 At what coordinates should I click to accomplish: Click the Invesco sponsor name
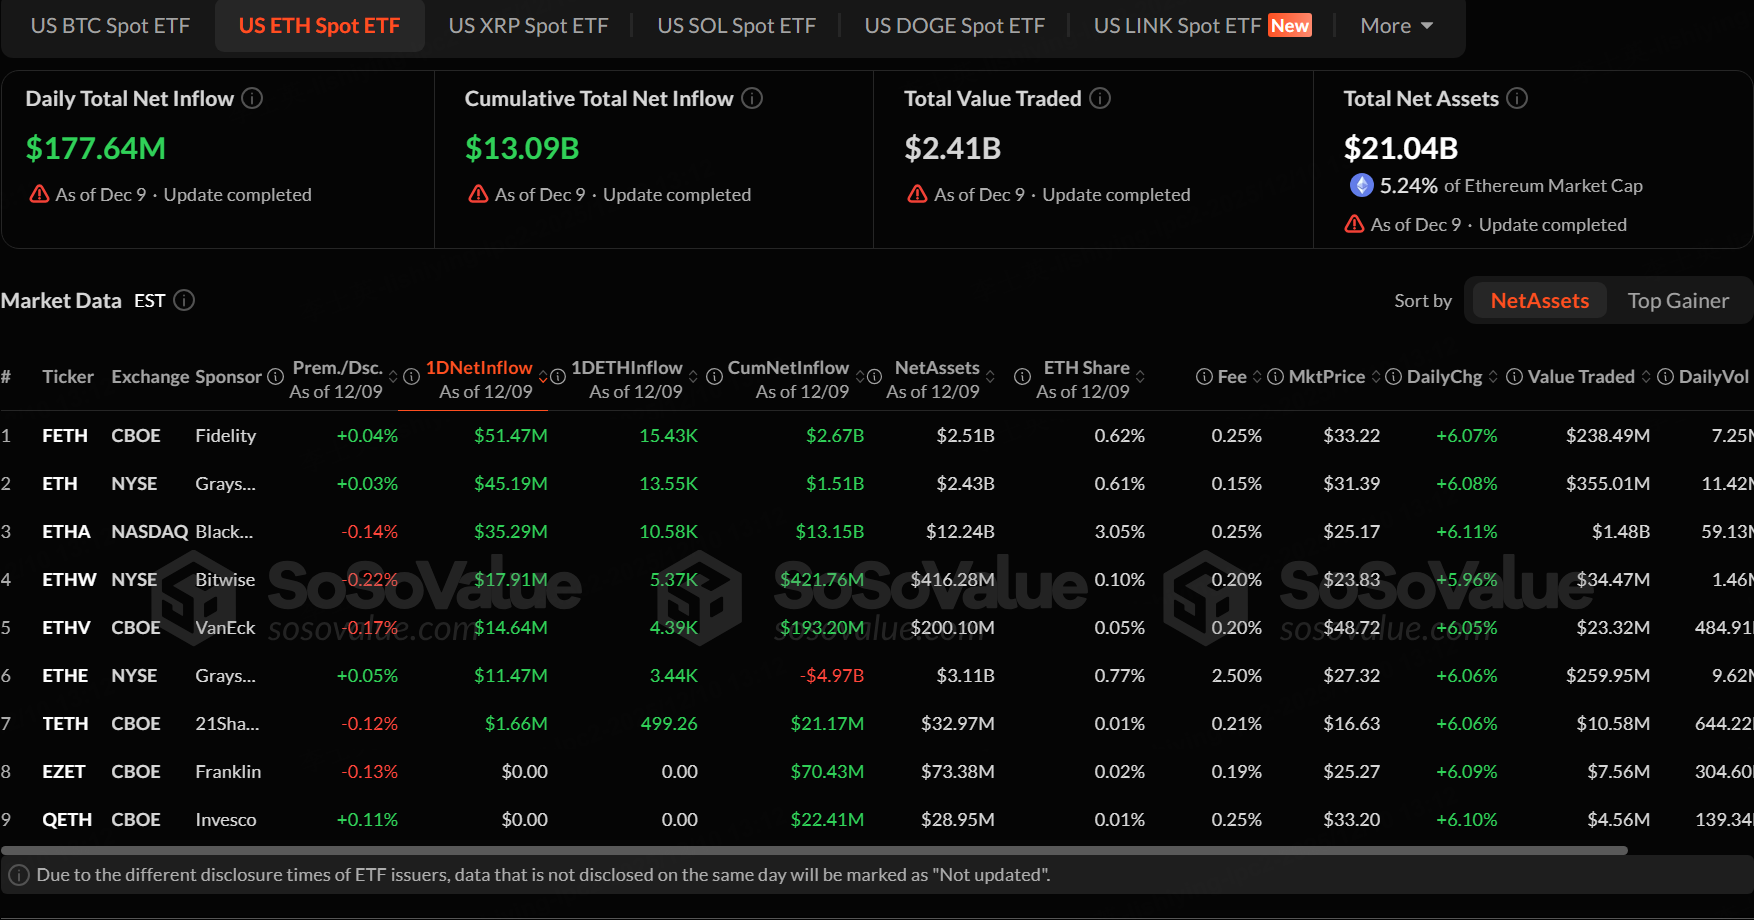[226, 820]
